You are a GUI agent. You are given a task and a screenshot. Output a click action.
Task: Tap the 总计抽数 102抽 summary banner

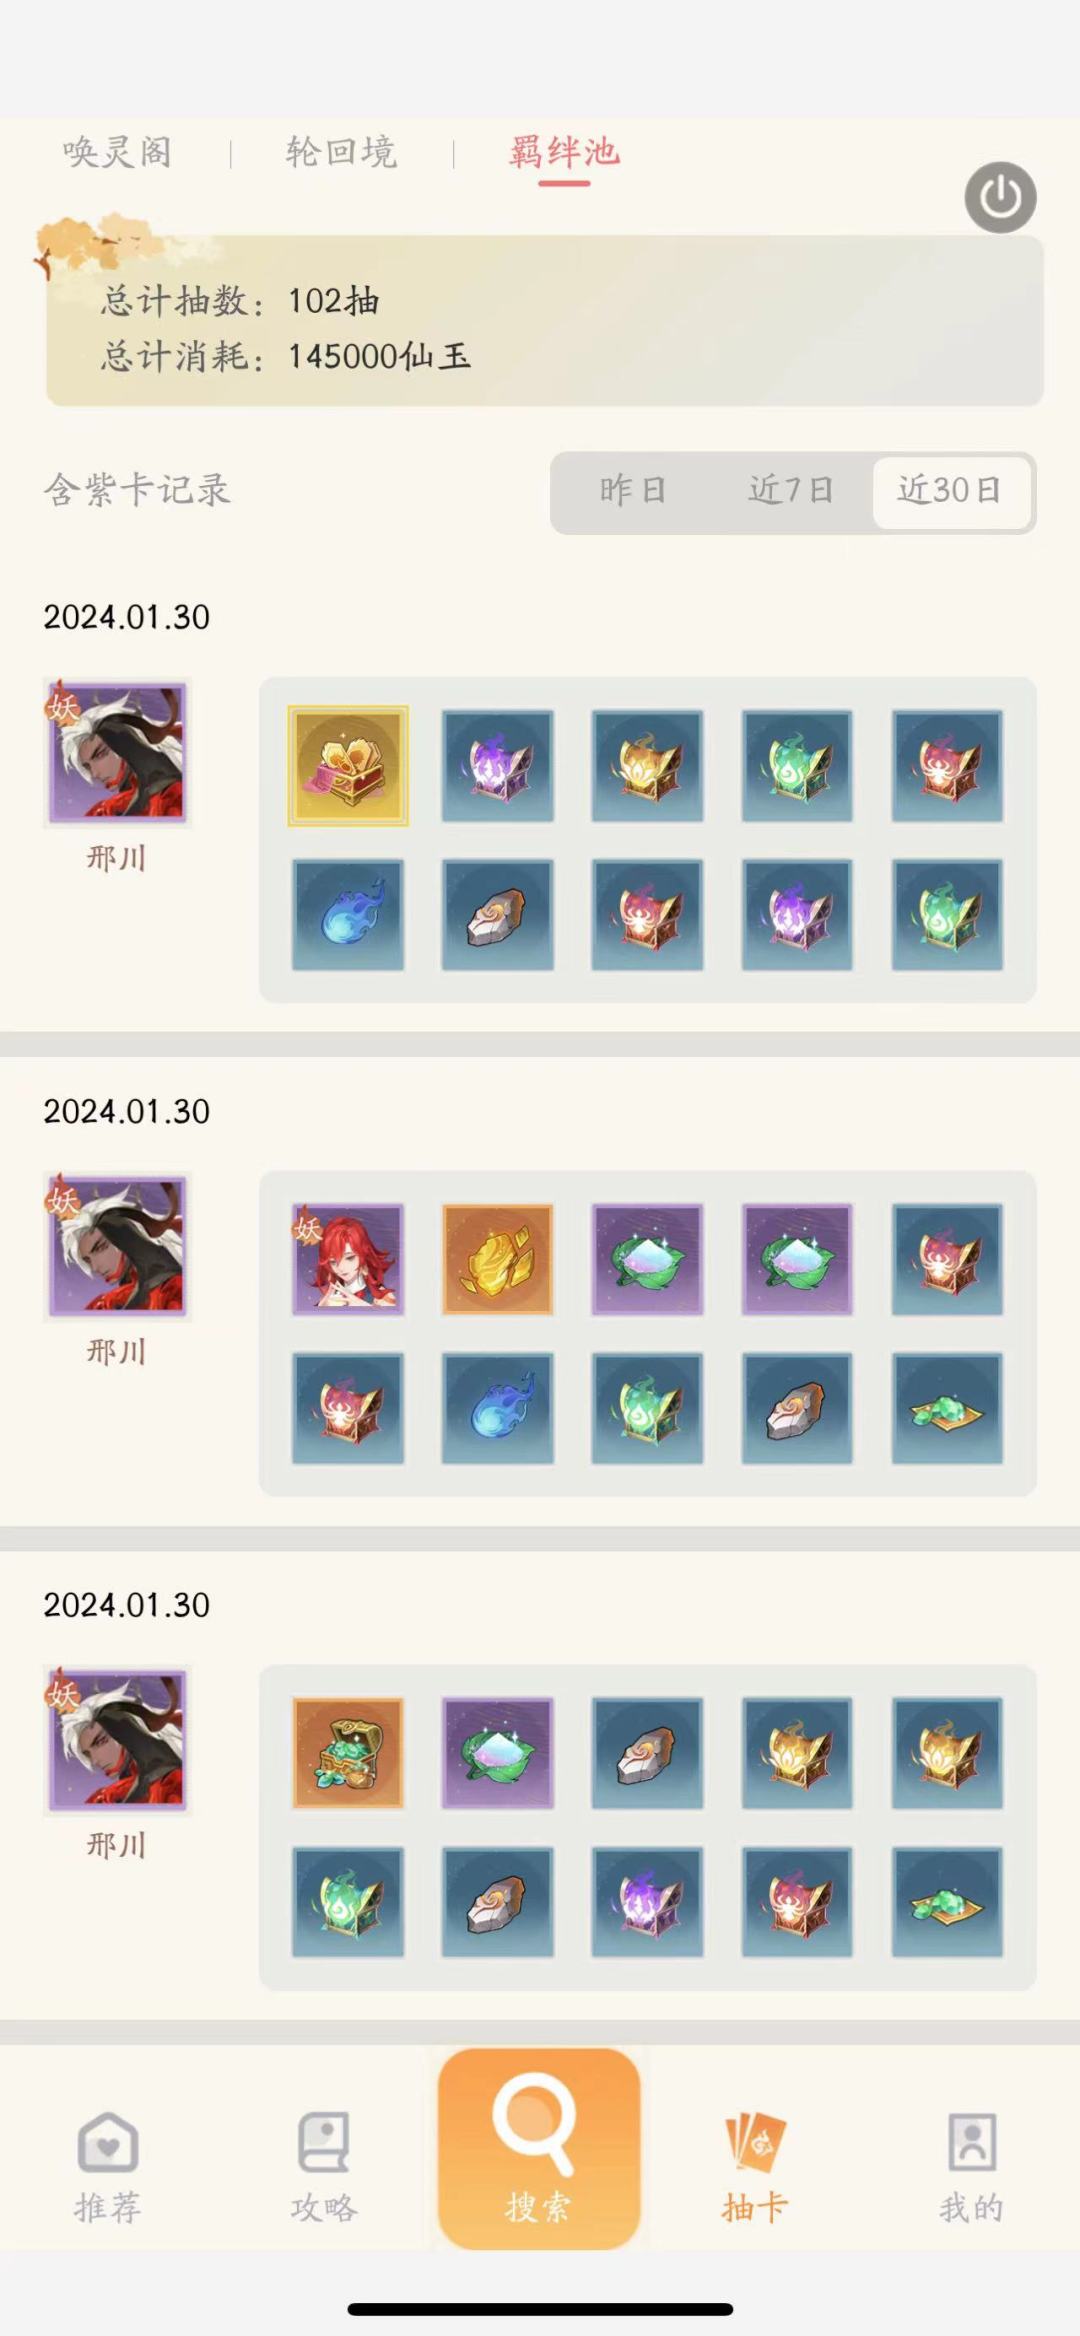click(544, 321)
